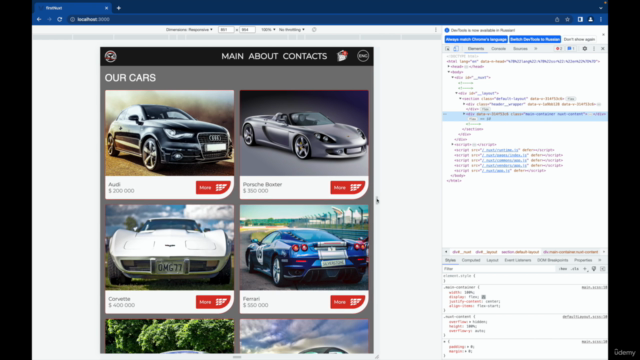640x360 pixels.
Task: Click the More button on the Ferrari card
Action: click(x=348, y=302)
